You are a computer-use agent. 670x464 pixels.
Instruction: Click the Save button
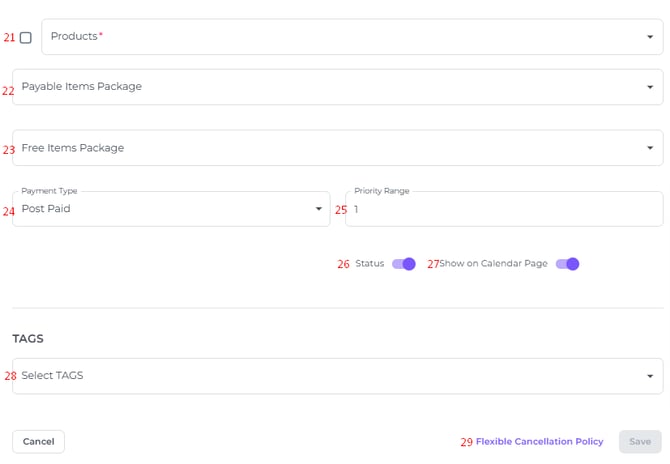click(x=639, y=442)
